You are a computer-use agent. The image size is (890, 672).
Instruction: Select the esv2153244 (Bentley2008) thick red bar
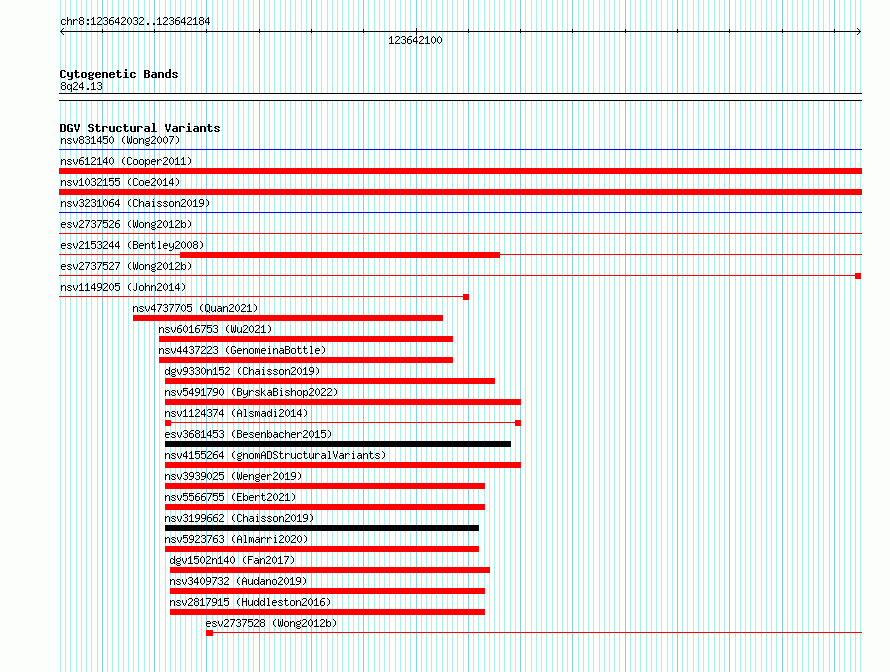[340, 255]
